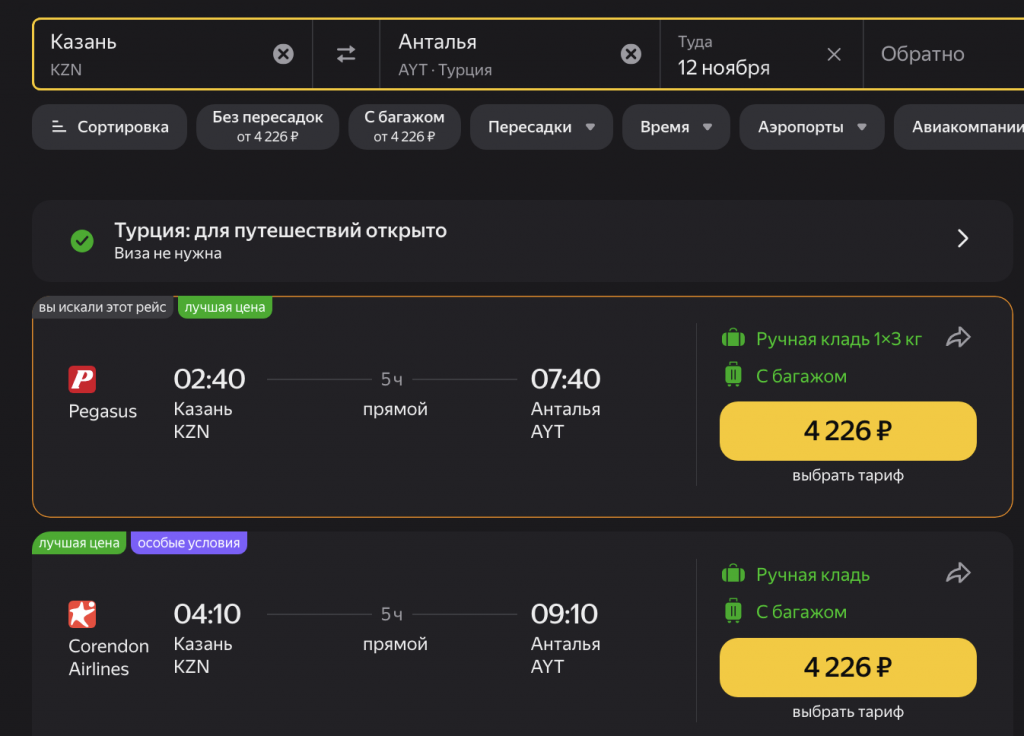
Task: Expand the Пересадки dropdown filter
Action: (x=541, y=127)
